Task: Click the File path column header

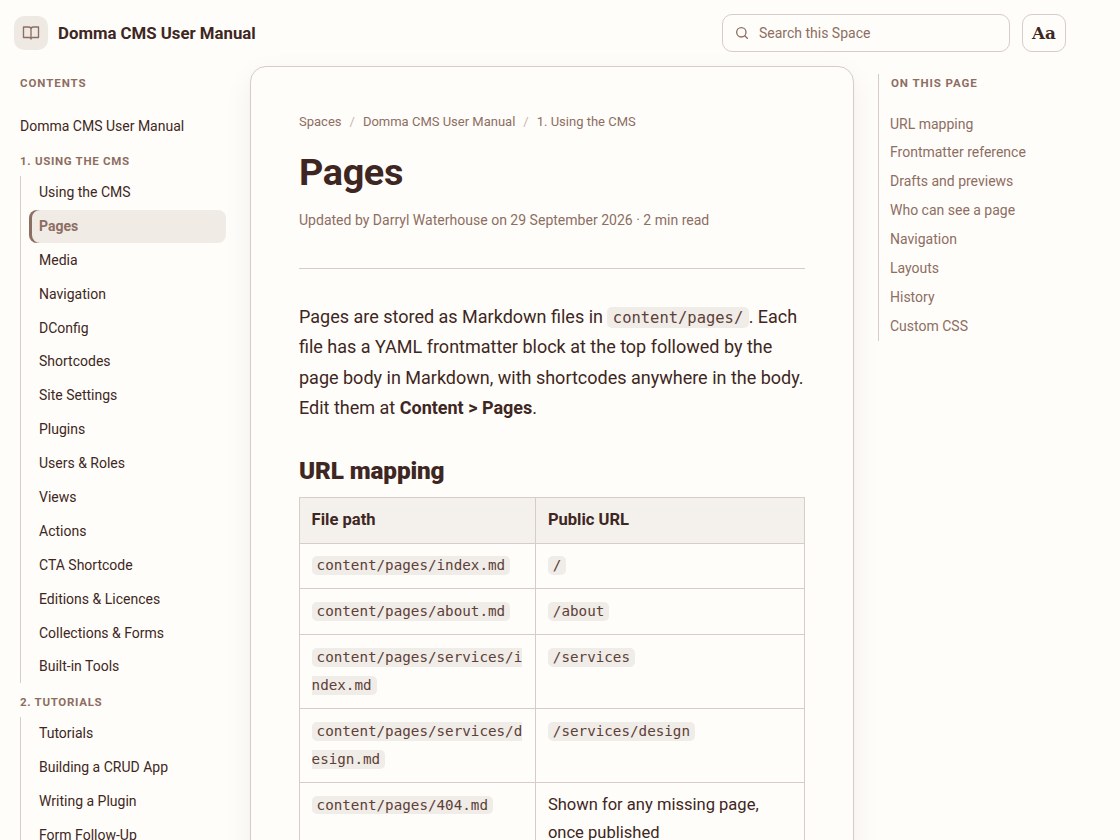Action: point(417,520)
